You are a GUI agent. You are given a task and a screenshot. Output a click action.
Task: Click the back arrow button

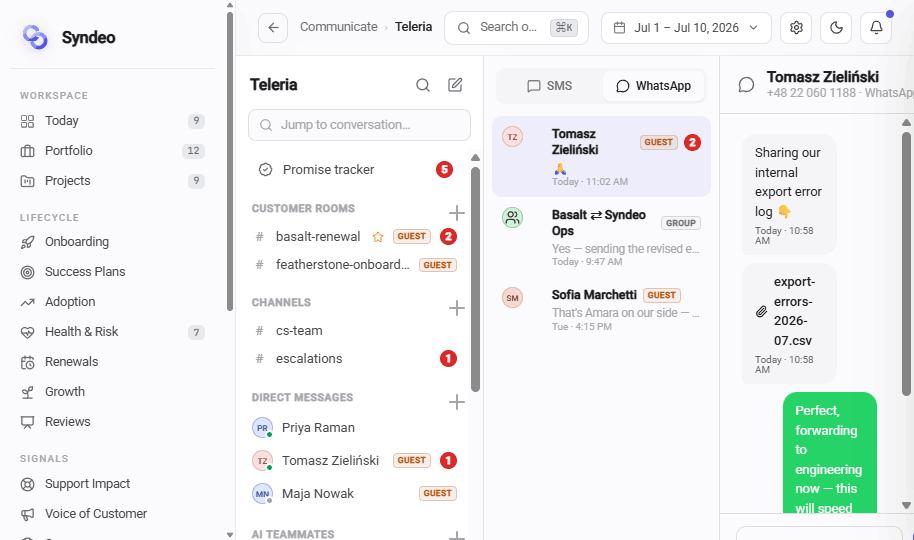[273, 27]
